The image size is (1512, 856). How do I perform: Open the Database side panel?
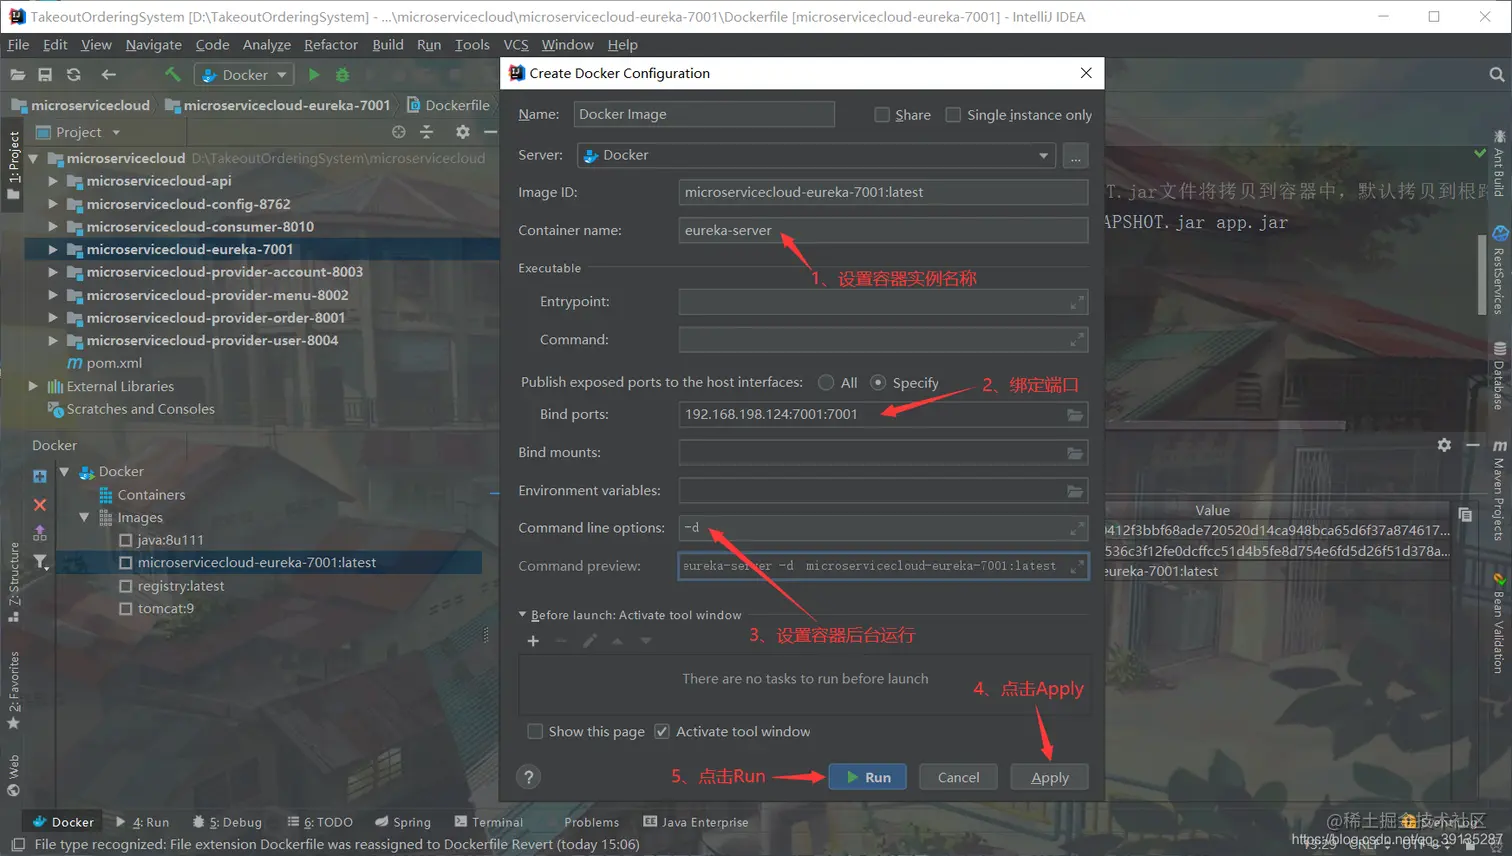(1499, 376)
